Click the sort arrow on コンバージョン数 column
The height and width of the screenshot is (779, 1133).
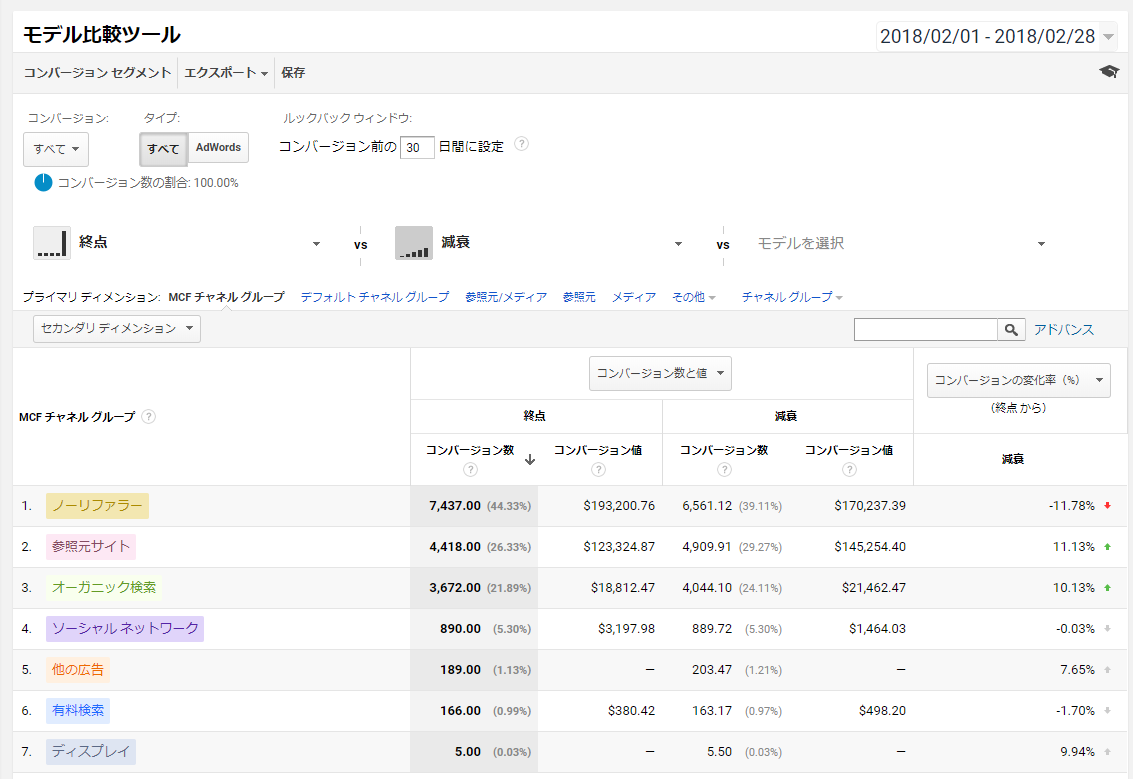(530, 459)
